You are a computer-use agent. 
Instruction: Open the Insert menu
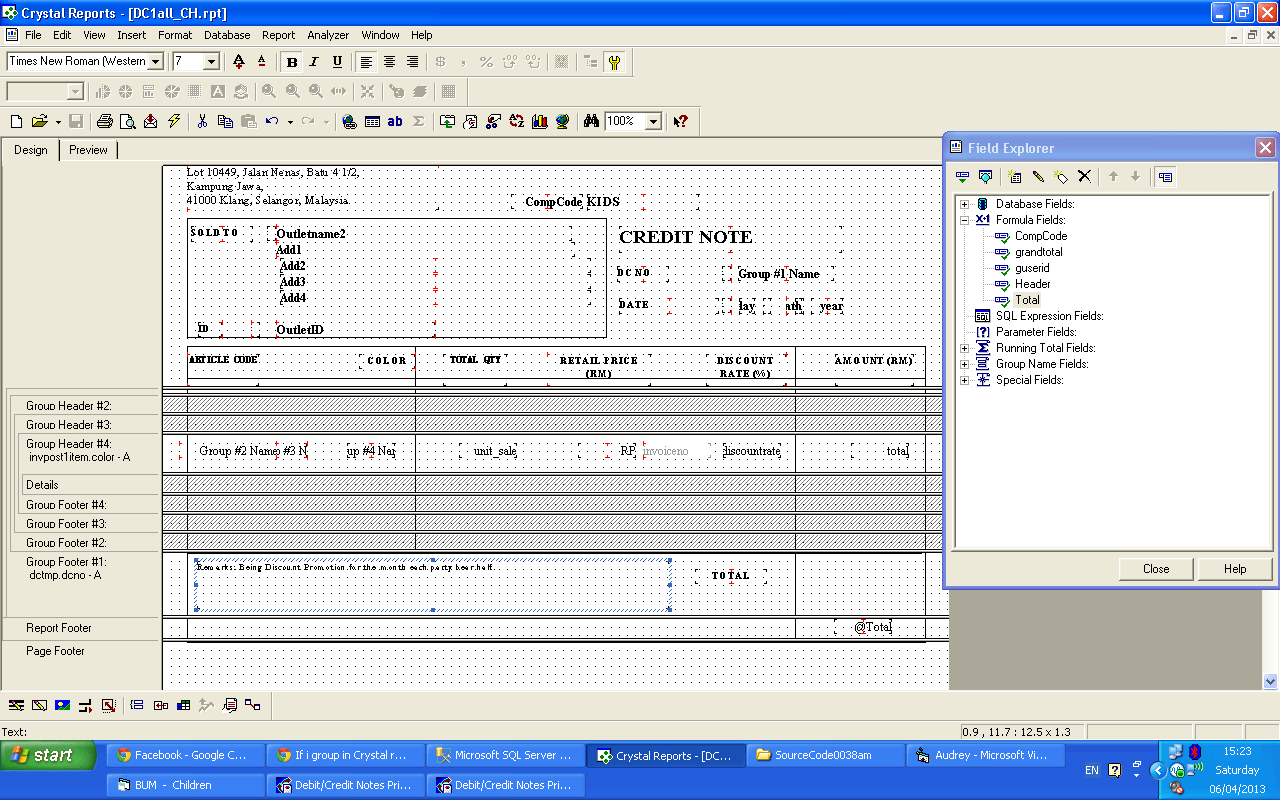coord(131,35)
